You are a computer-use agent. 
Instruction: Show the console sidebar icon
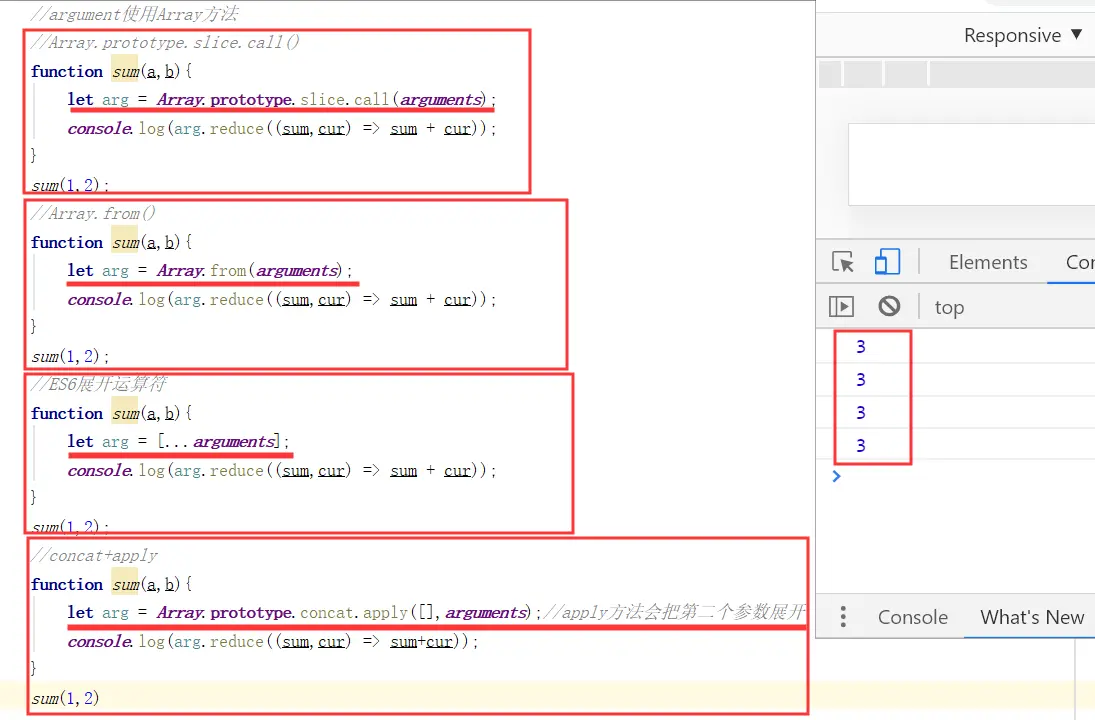pos(841,307)
